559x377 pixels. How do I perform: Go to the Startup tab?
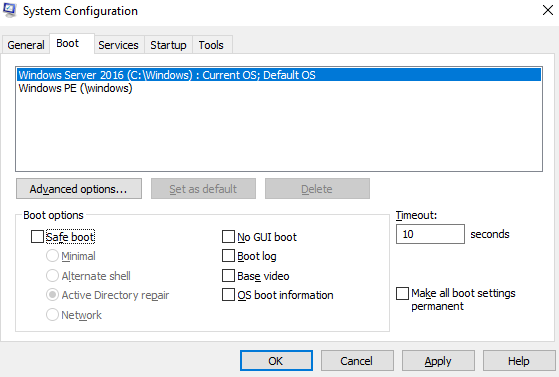coord(168,45)
